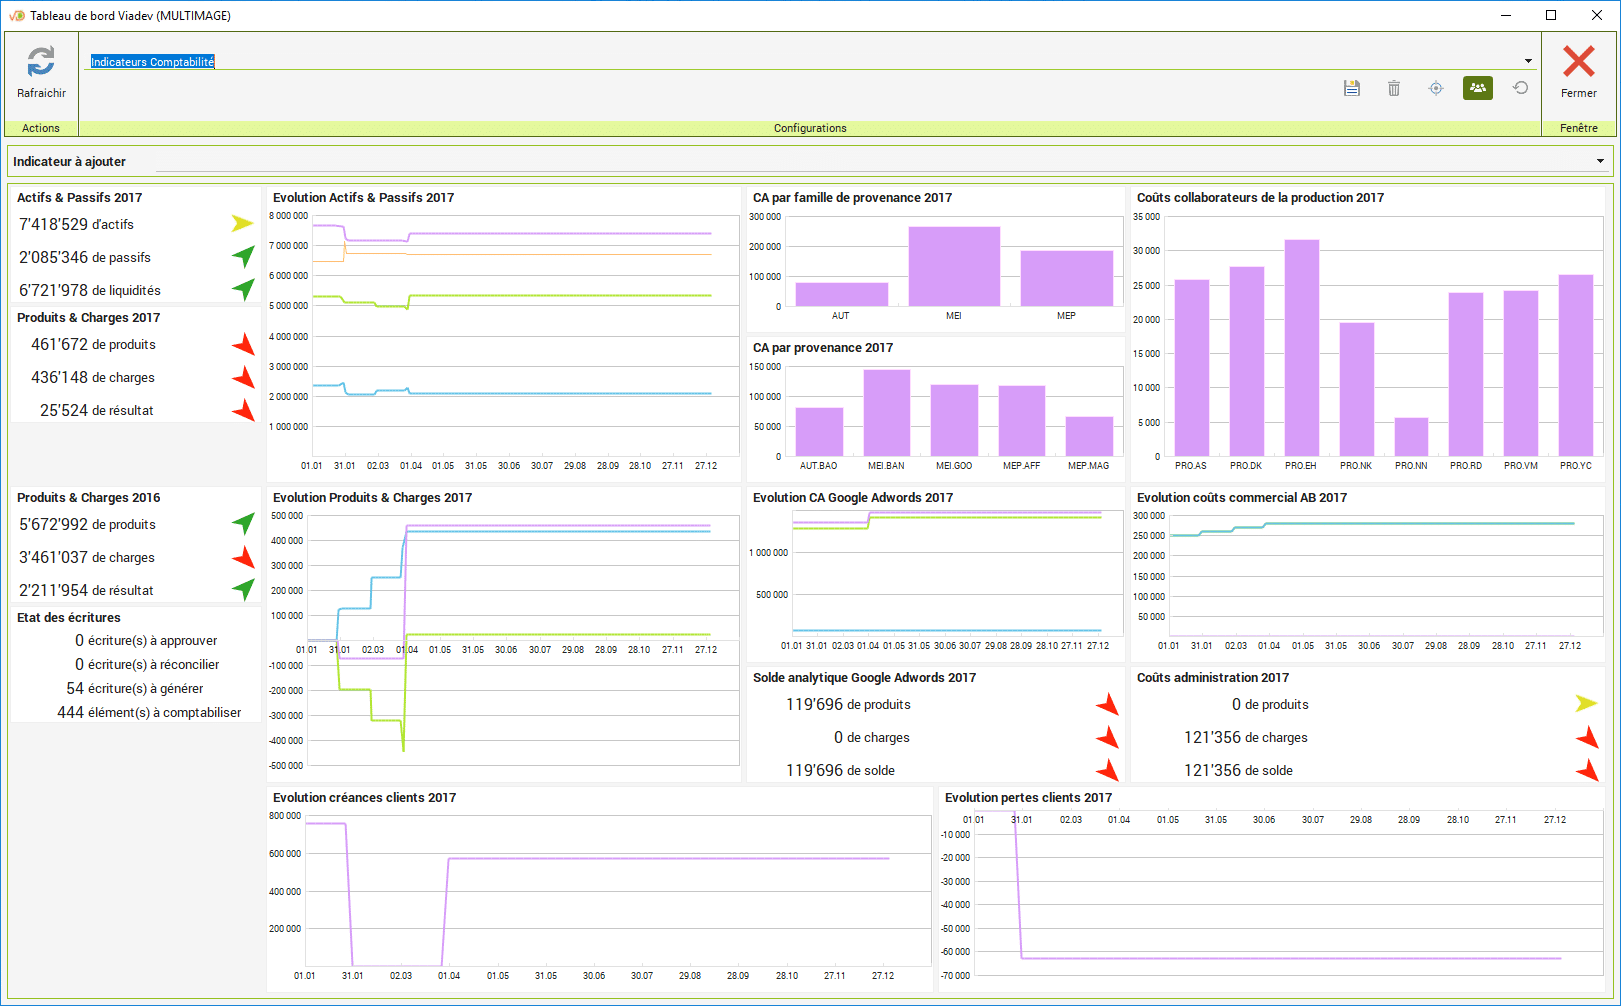Click the 54 écriture(s) à générer entry
This screenshot has height=1006, width=1621.
[135, 688]
